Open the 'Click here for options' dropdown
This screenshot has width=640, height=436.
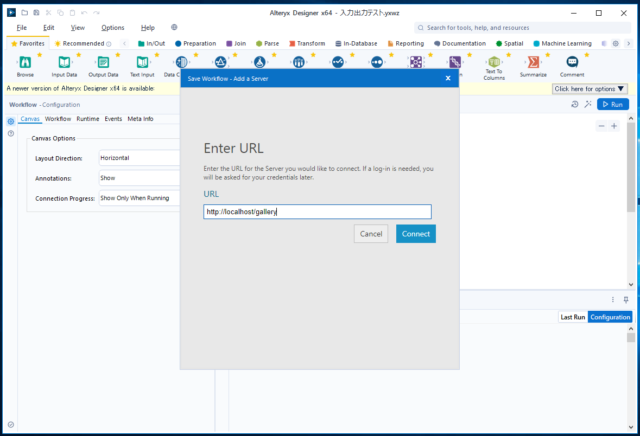[589, 89]
